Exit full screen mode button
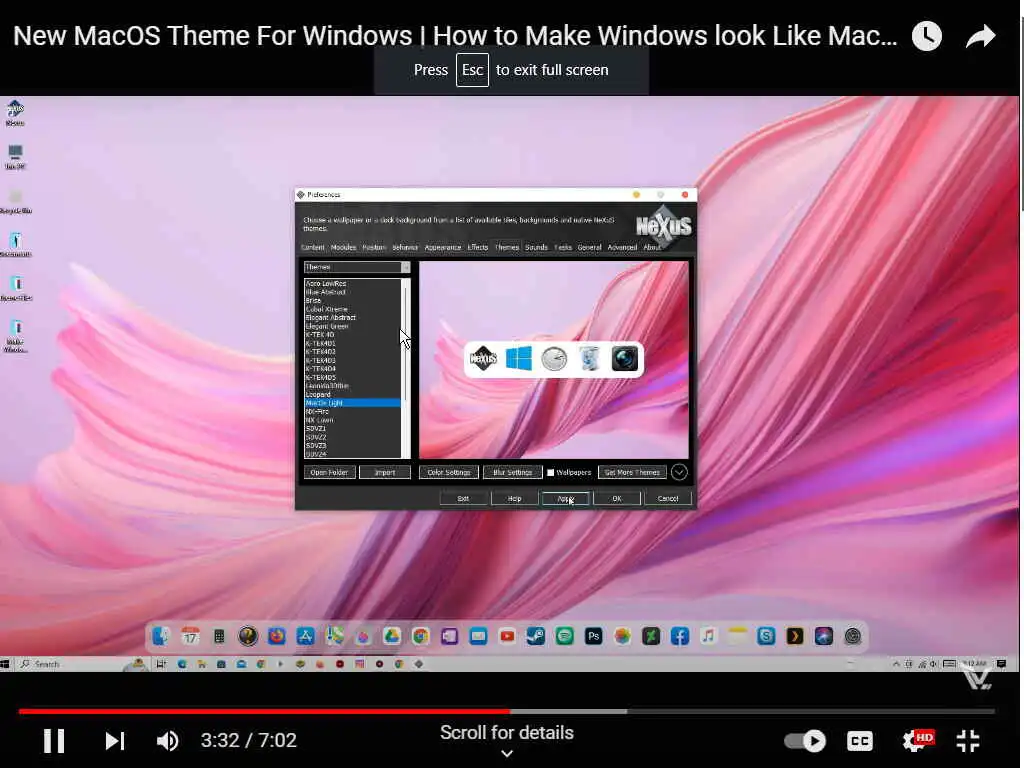Screen dimensions: 1024x768 [968, 741]
